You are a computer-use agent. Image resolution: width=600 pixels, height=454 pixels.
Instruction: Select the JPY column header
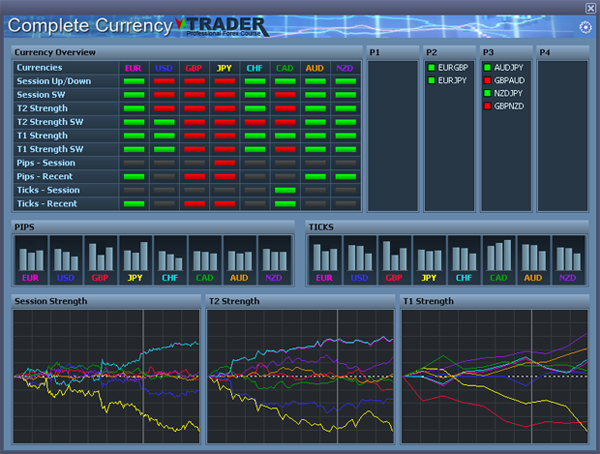click(224, 68)
